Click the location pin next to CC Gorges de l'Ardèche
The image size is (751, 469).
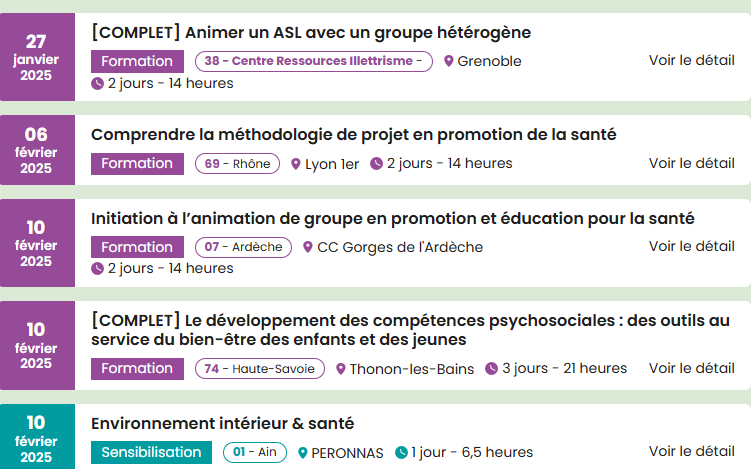(307, 247)
